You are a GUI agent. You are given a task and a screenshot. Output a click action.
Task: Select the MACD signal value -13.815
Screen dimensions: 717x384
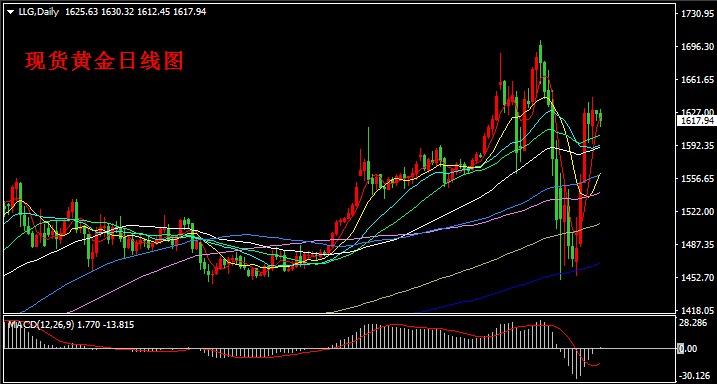119,325
